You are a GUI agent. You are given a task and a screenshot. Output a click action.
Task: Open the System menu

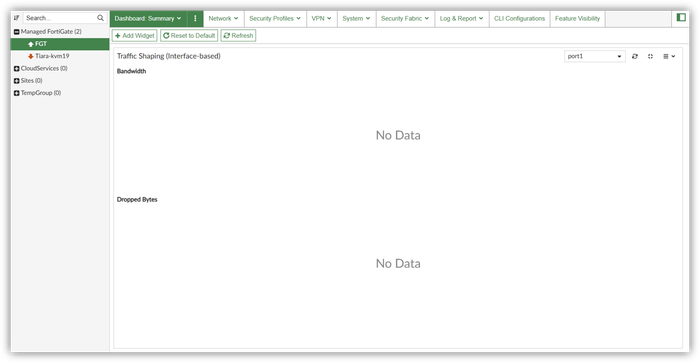coord(356,18)
